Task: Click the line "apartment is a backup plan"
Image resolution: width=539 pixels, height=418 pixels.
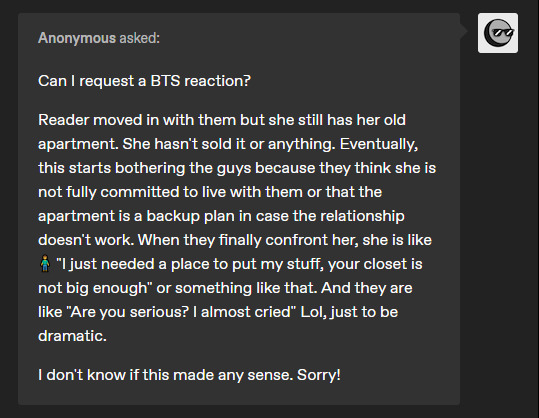Action: coord(221,216)
